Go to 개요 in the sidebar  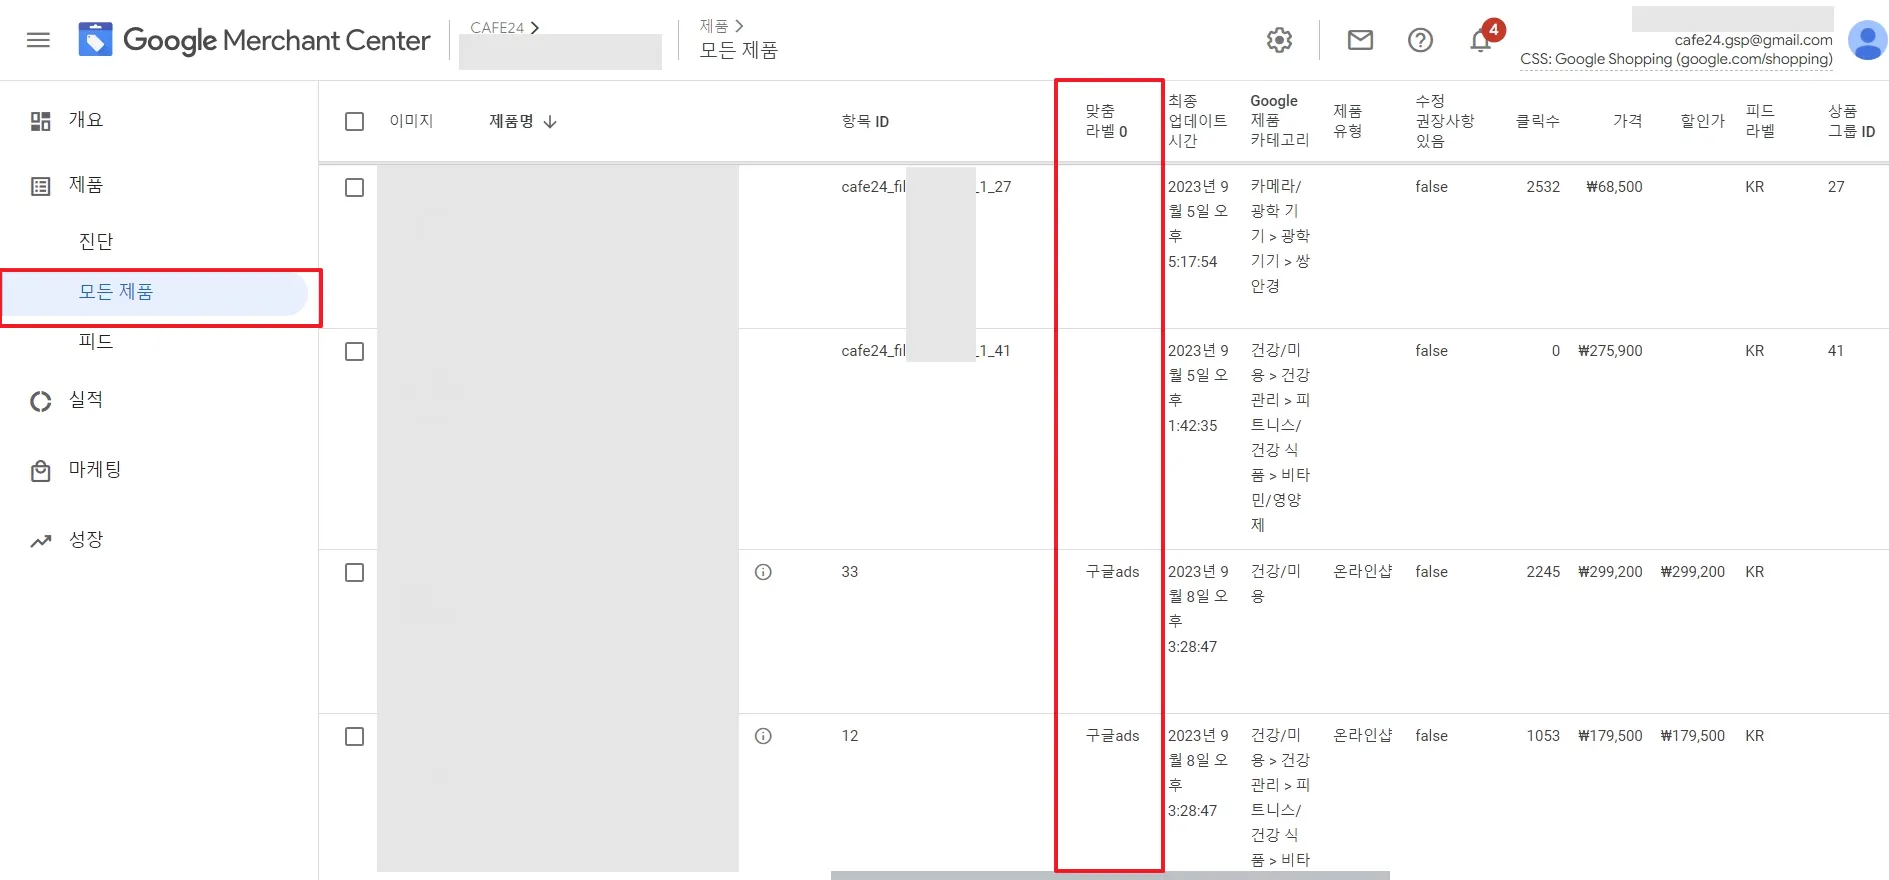pos(86,120)
